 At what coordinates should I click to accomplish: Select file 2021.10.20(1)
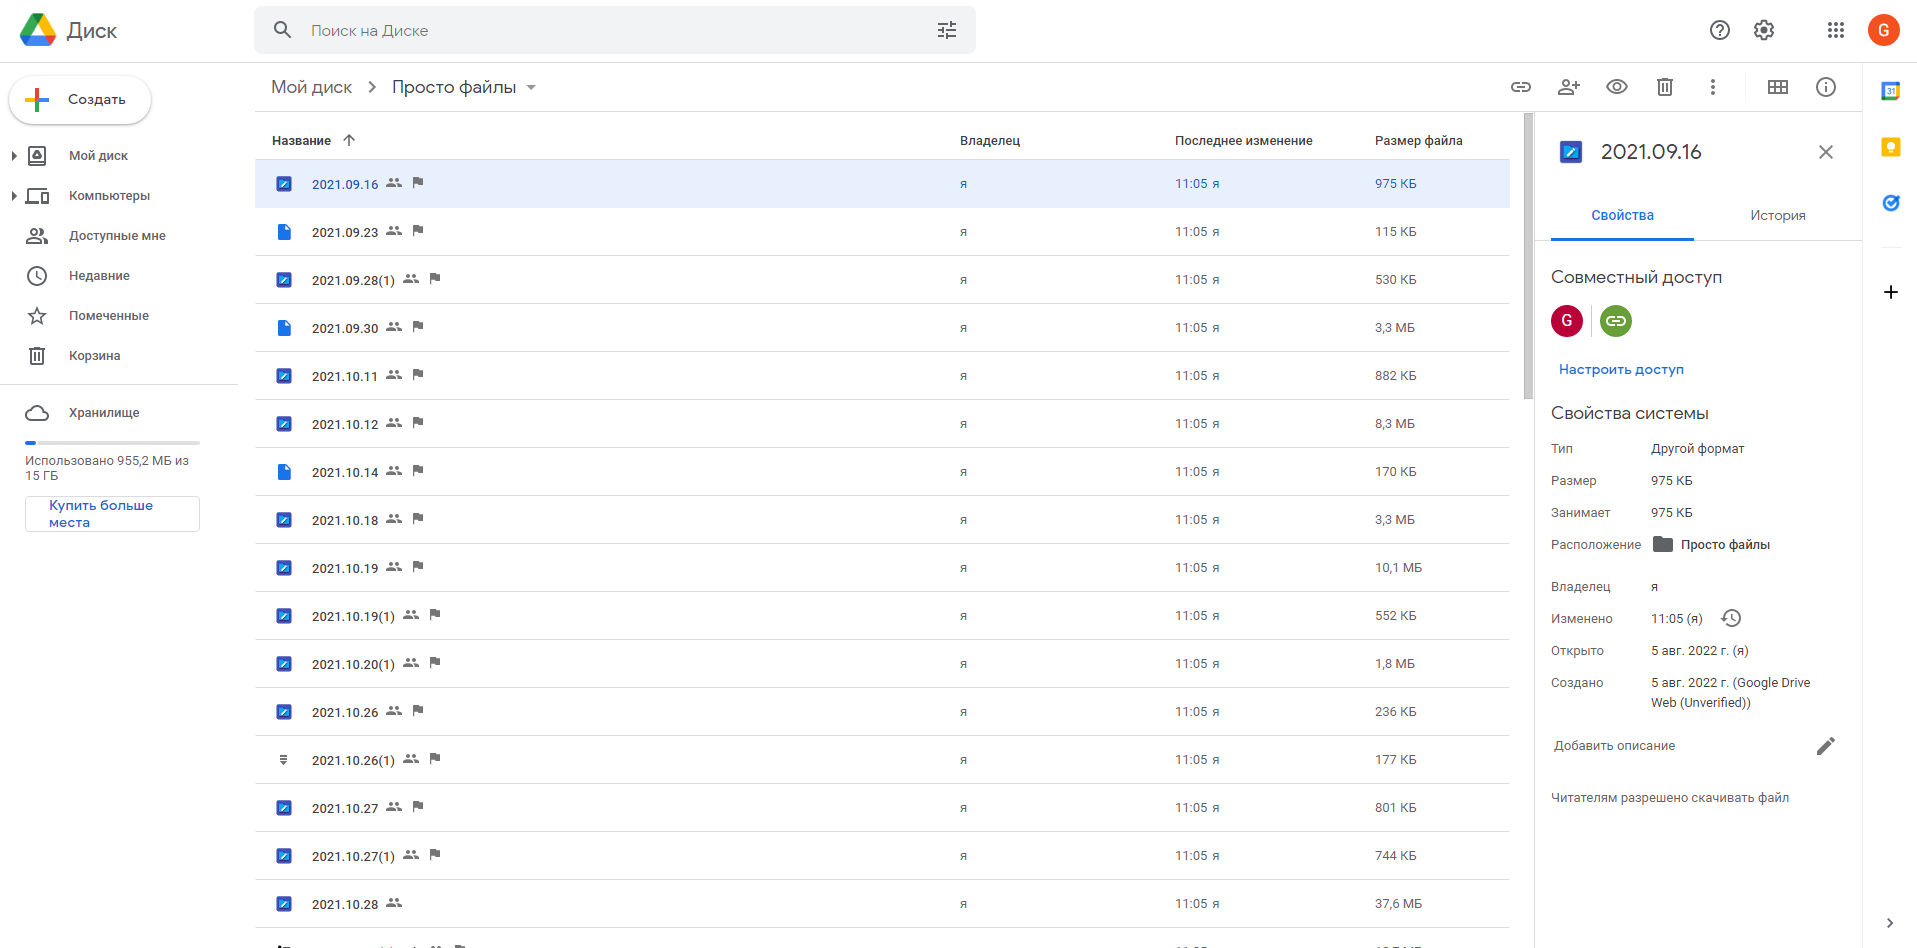[x=882, y=664]
